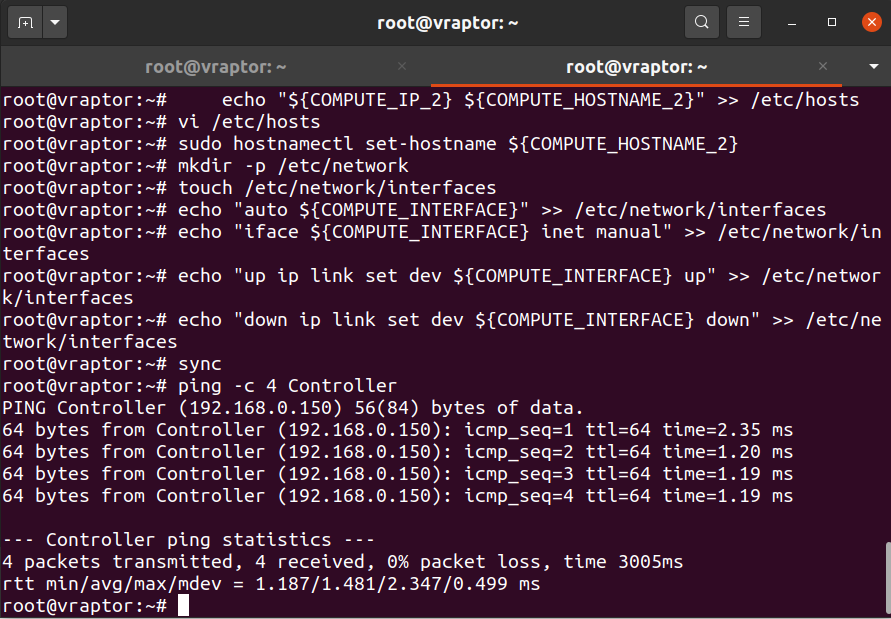The image size is (891, 619).
Task: Minimize the terminal window
Action: coord(792,23)
